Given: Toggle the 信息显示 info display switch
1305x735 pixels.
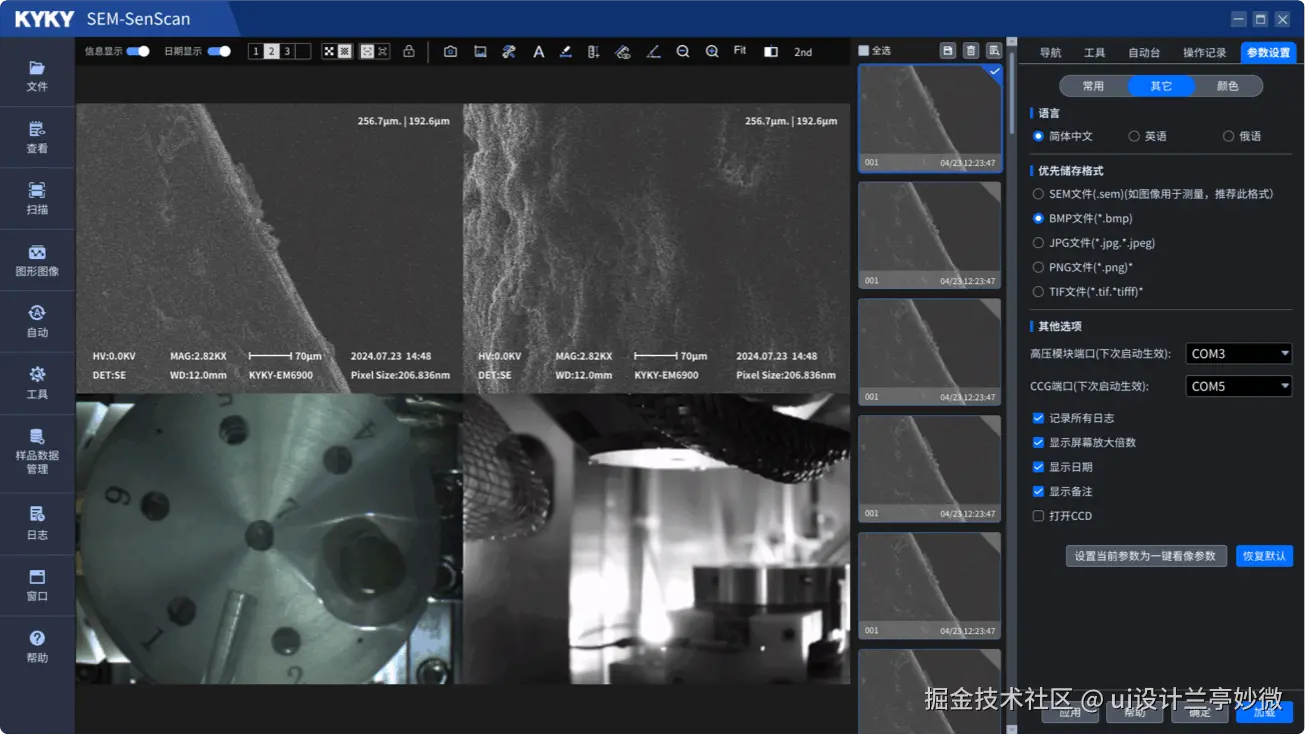Looking at the screenshot, I should (x=138, y=51).
